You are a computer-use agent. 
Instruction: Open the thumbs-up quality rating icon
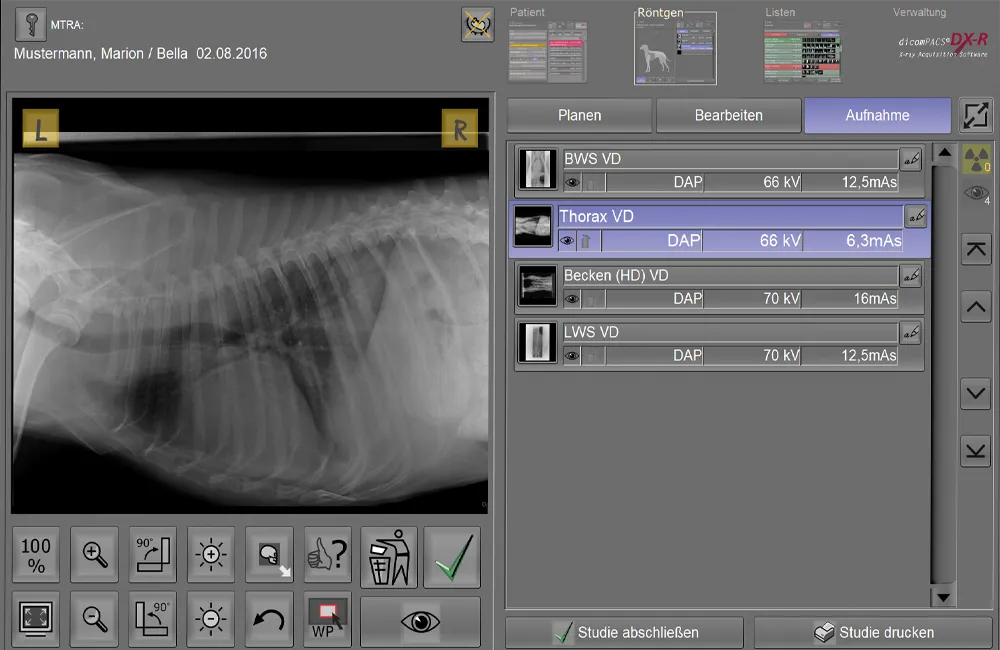coord(328,555)
